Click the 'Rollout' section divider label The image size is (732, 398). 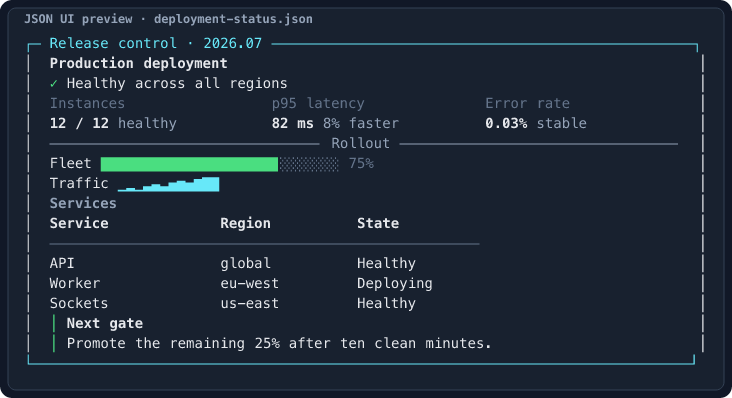tap(360, 143)
